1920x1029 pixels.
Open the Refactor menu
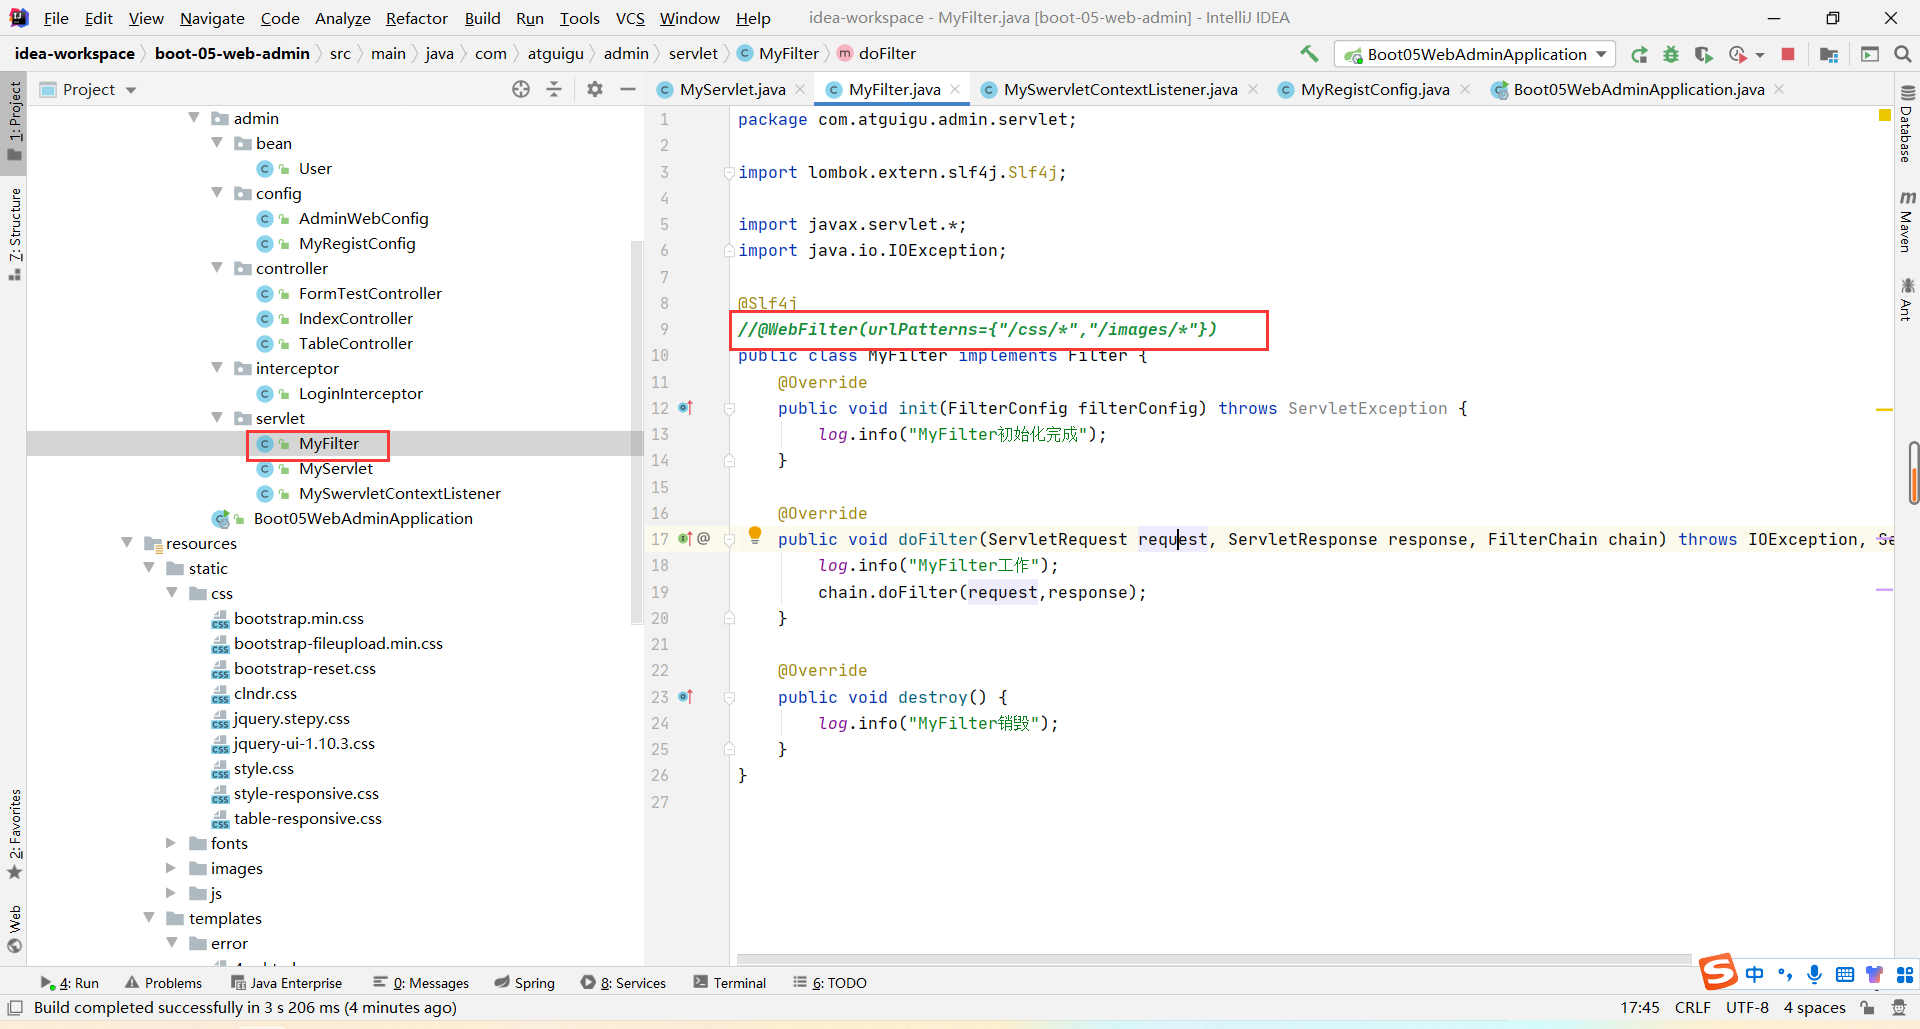click(417, 18)
